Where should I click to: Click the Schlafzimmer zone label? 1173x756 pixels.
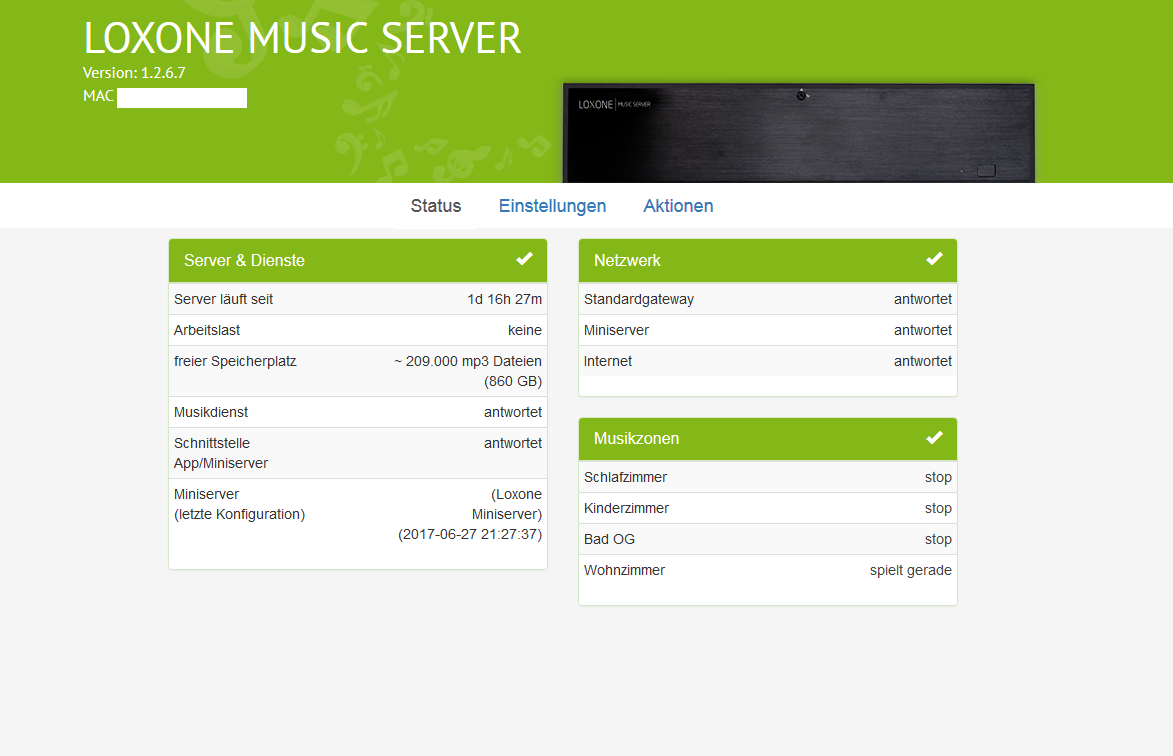[625, 477]
